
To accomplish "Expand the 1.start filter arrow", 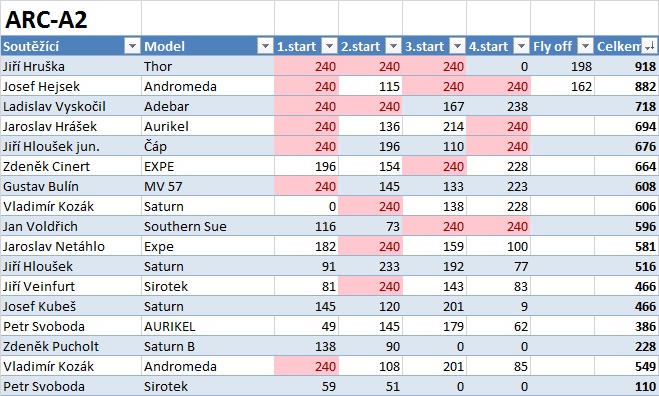I will tap(330, 46).
